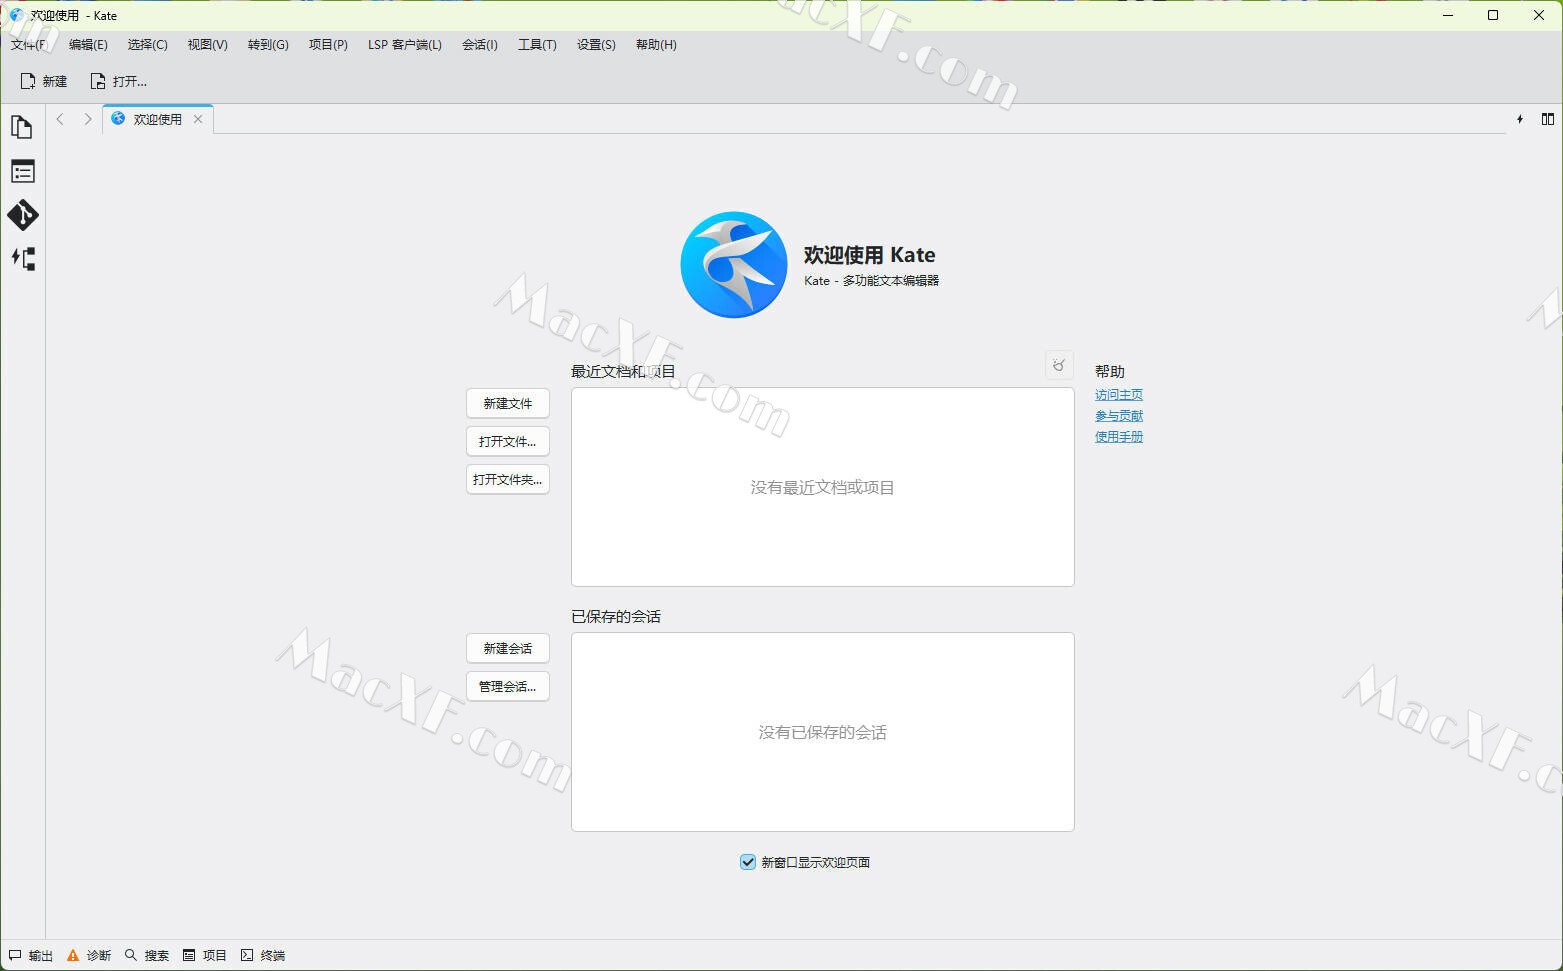Click the back navigation arrow

click(x=60, y=119)
